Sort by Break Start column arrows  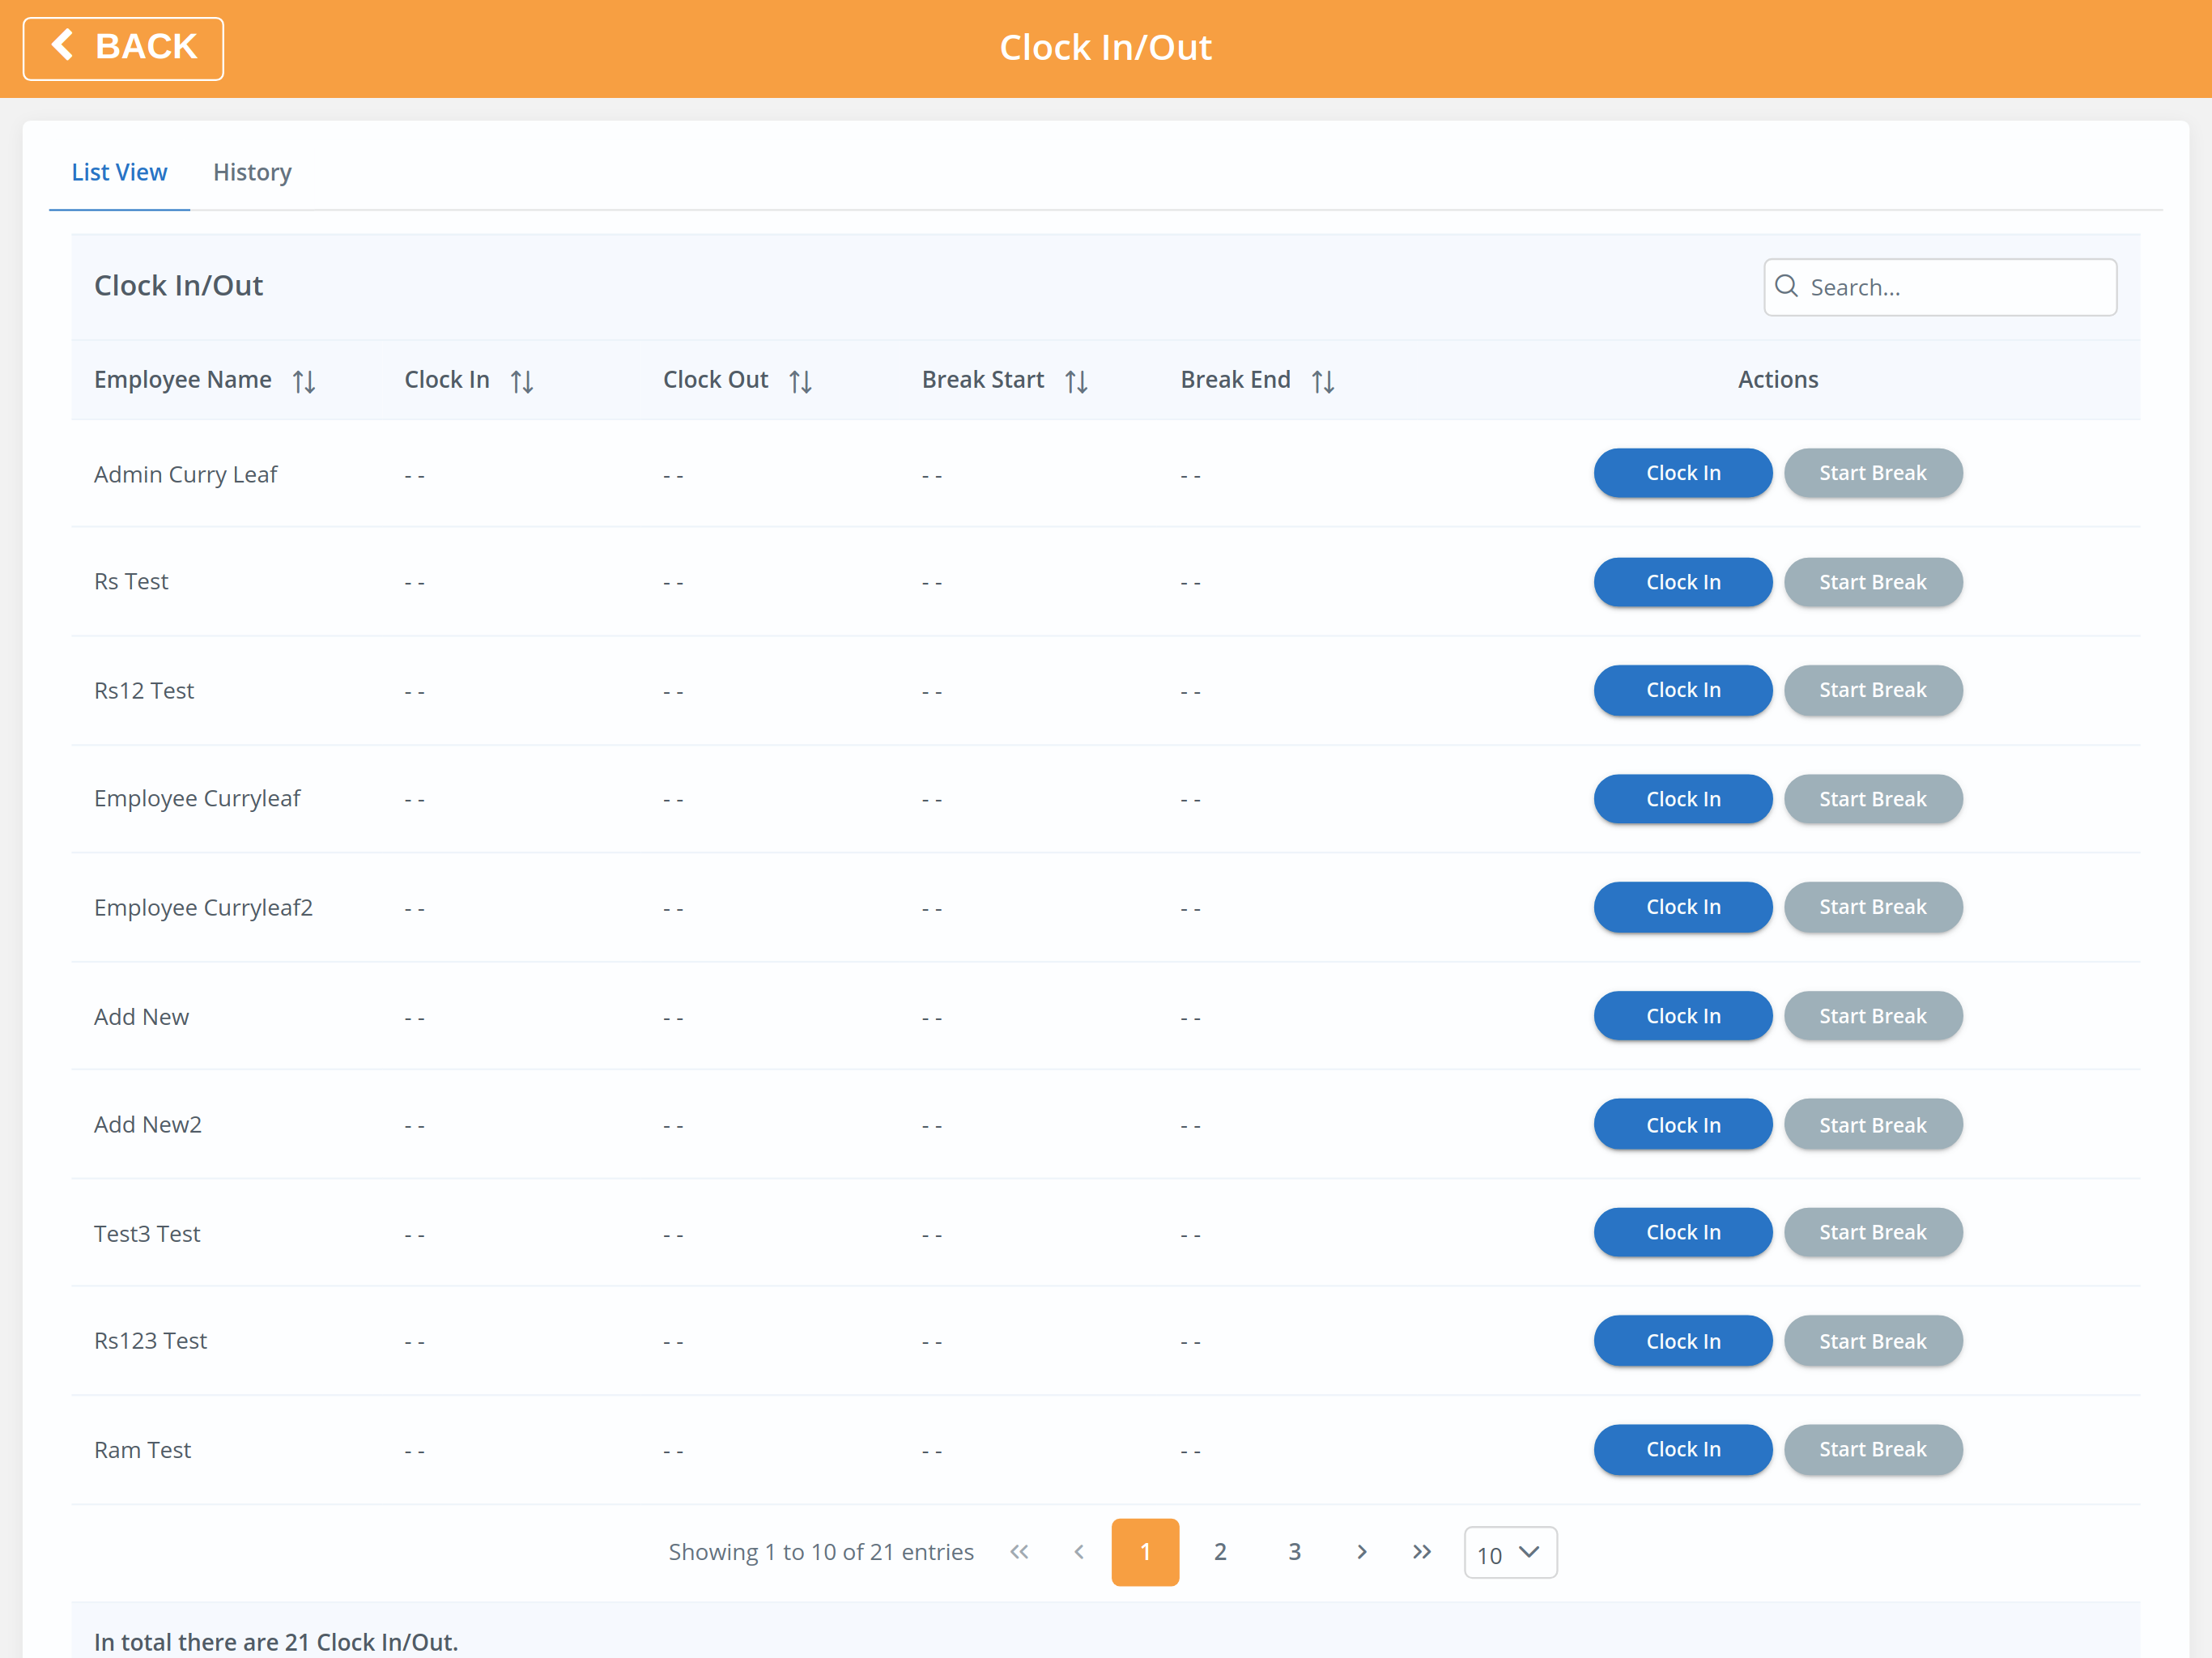pyautogui.click(x=1076, y=381)
